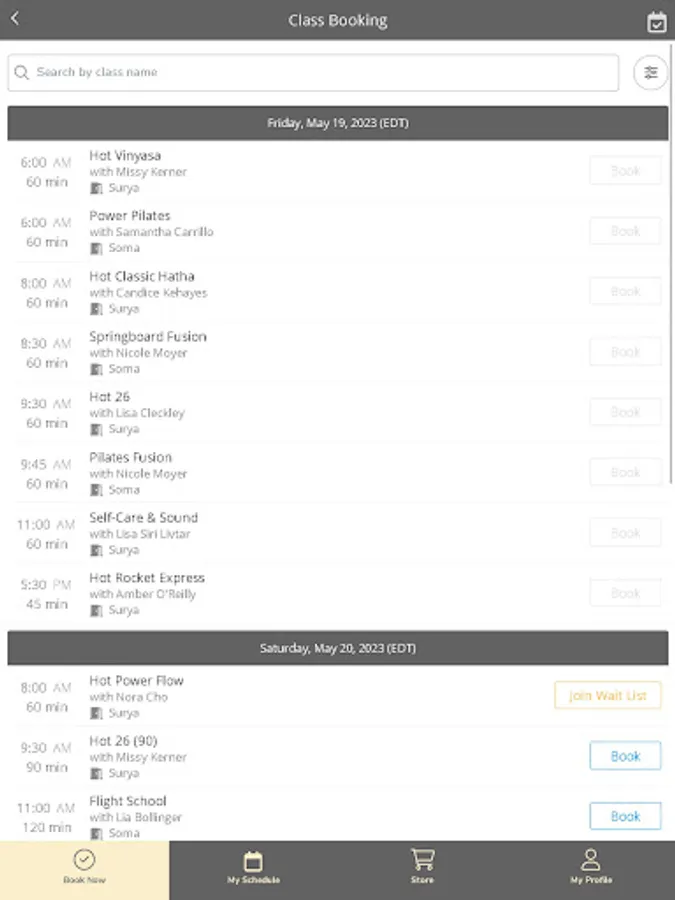
Task: Switch to the Store tab
Action: point(422,869)
